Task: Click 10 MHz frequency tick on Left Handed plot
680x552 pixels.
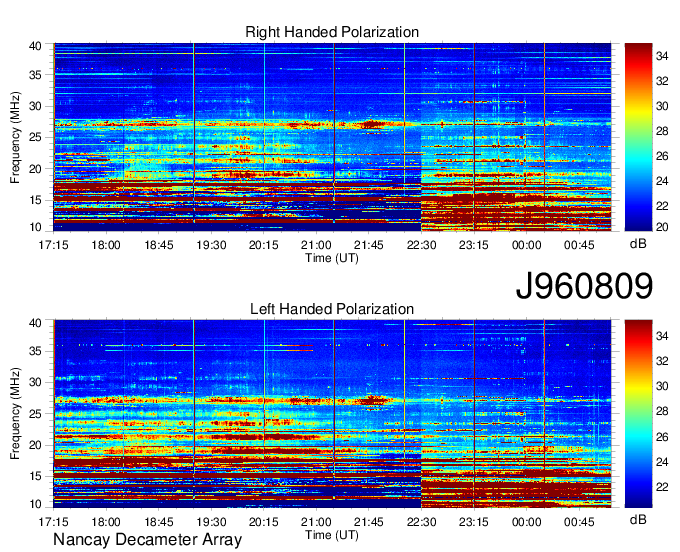Action: (36, 504)
